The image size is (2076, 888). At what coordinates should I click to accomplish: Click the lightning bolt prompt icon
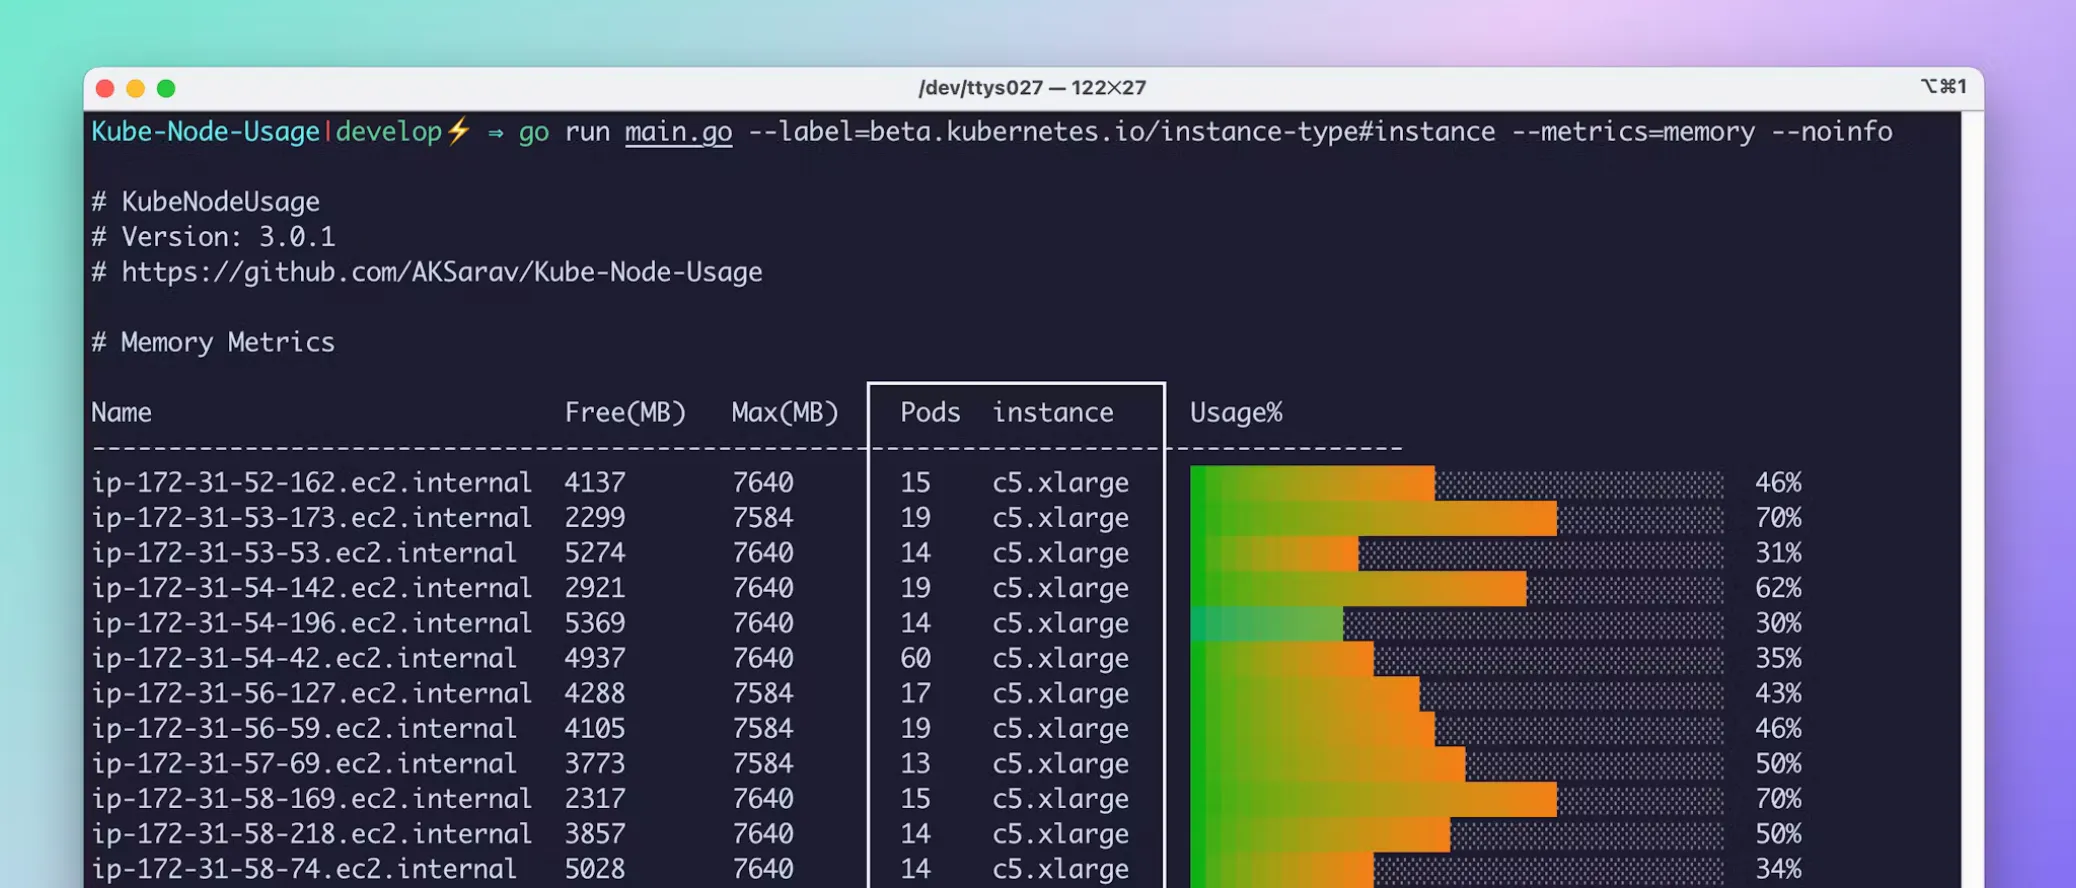459,131
